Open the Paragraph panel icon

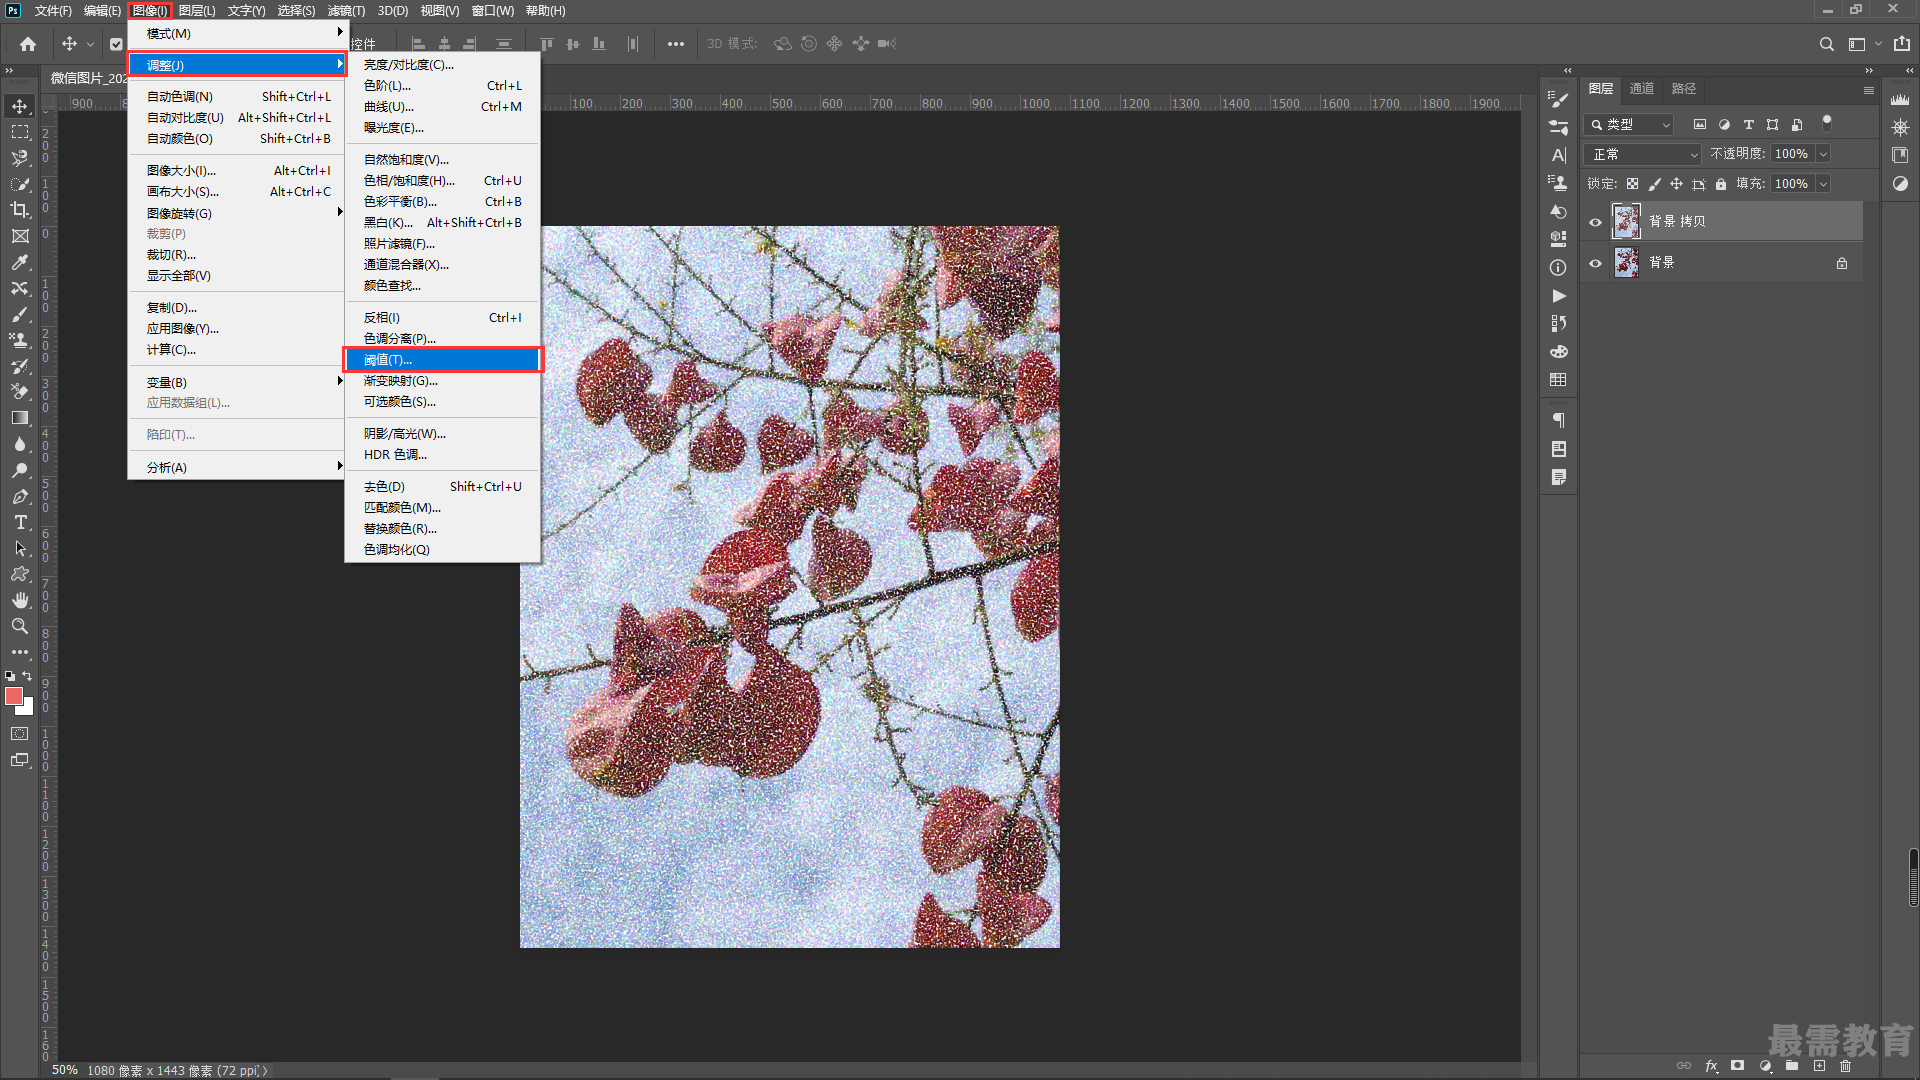tap(1558, 421)
